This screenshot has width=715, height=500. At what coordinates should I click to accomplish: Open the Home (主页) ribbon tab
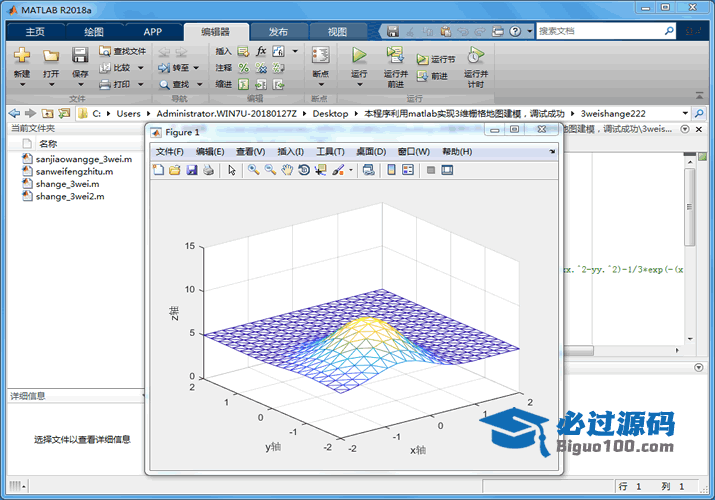[x=35, y=31]
